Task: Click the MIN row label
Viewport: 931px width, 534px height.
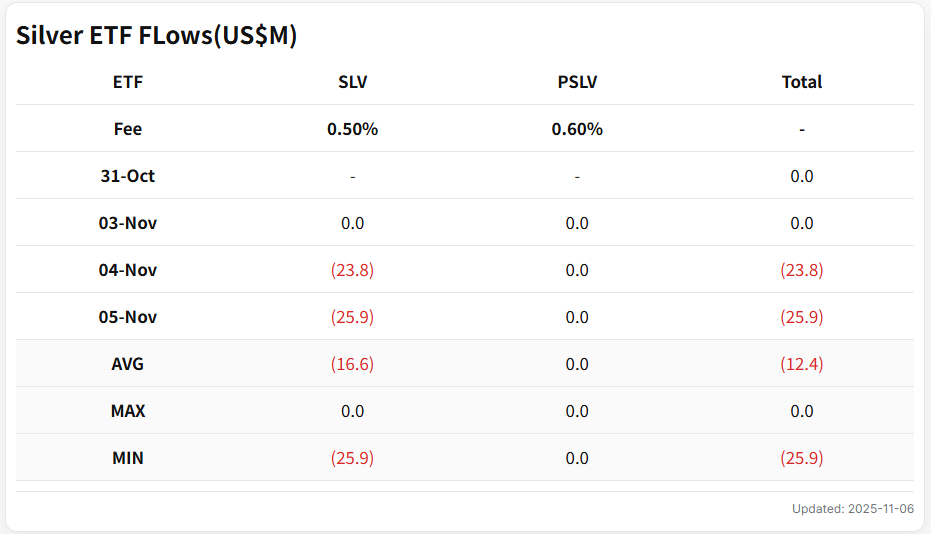Action: click(x=128, y=458)
